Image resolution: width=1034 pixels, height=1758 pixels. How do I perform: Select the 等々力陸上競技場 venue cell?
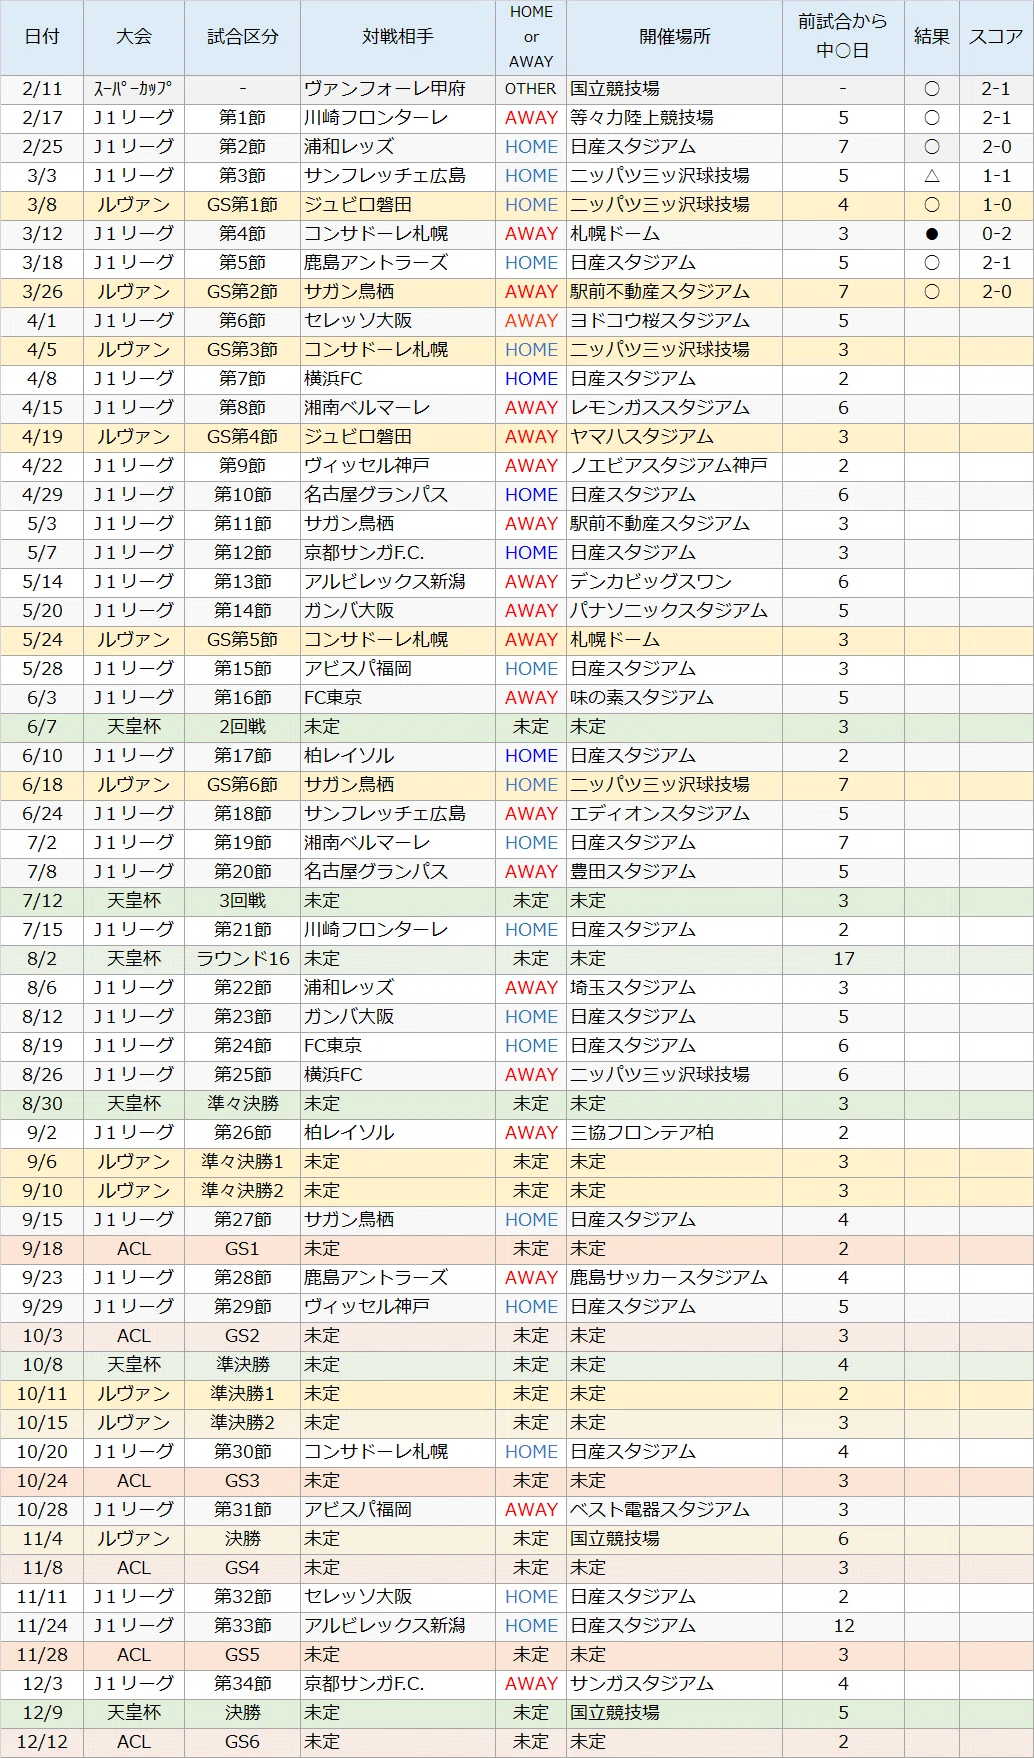tap(675, 118)
